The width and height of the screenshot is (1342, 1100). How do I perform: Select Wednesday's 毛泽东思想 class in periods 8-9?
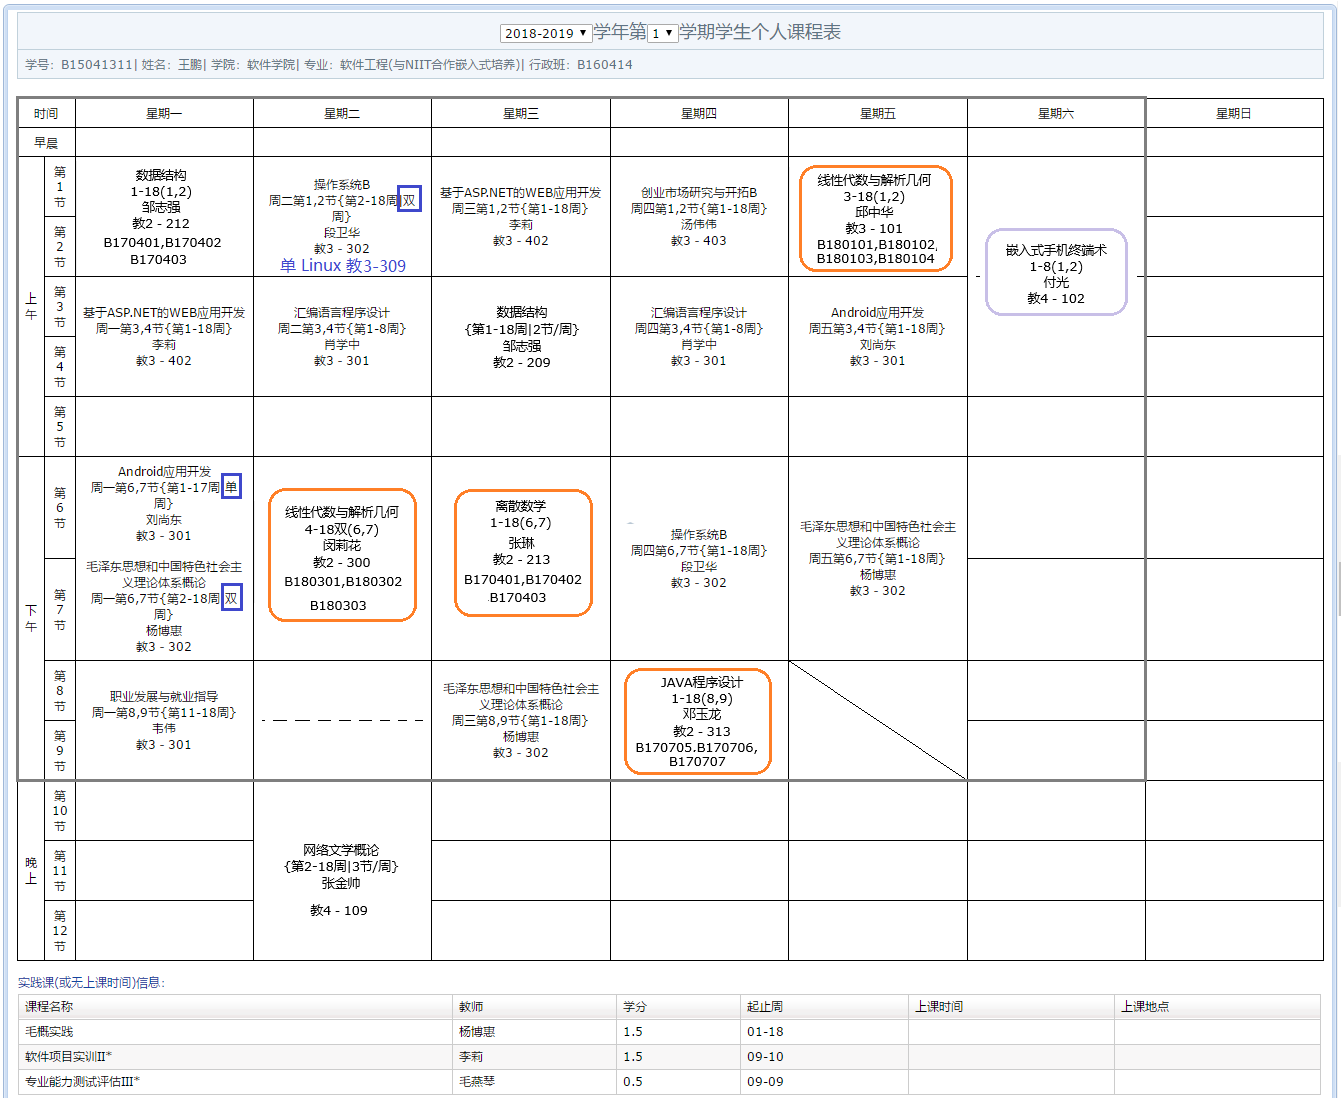tap(521, 720)
